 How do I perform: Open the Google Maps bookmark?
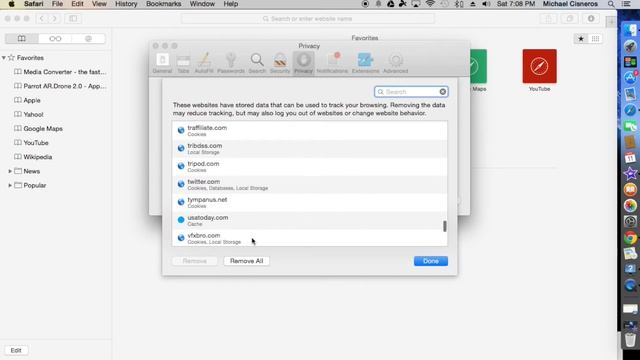(x=38, y=129)
